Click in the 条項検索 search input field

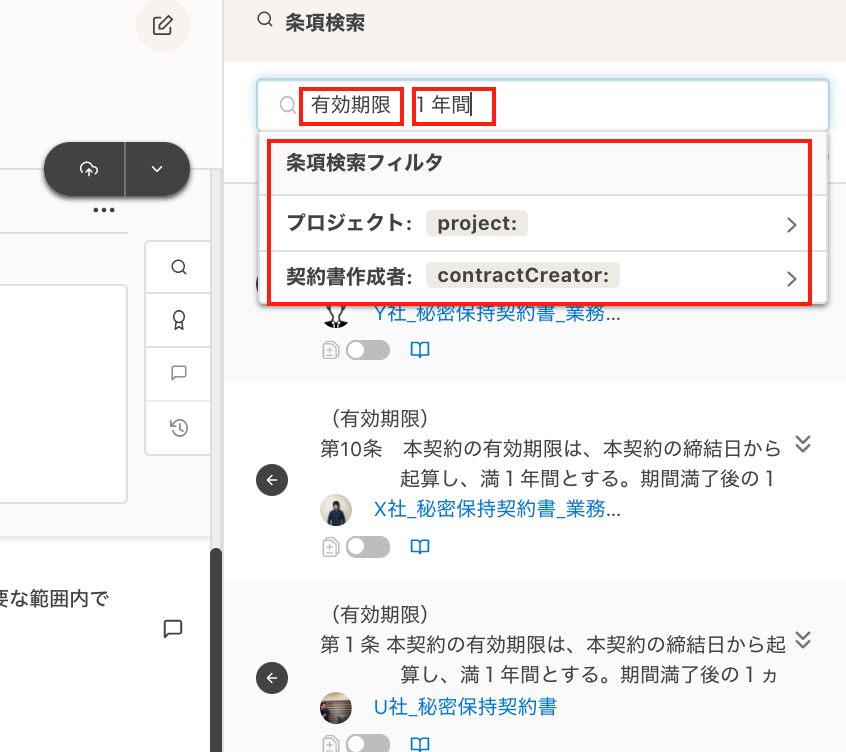pos(650,104)
